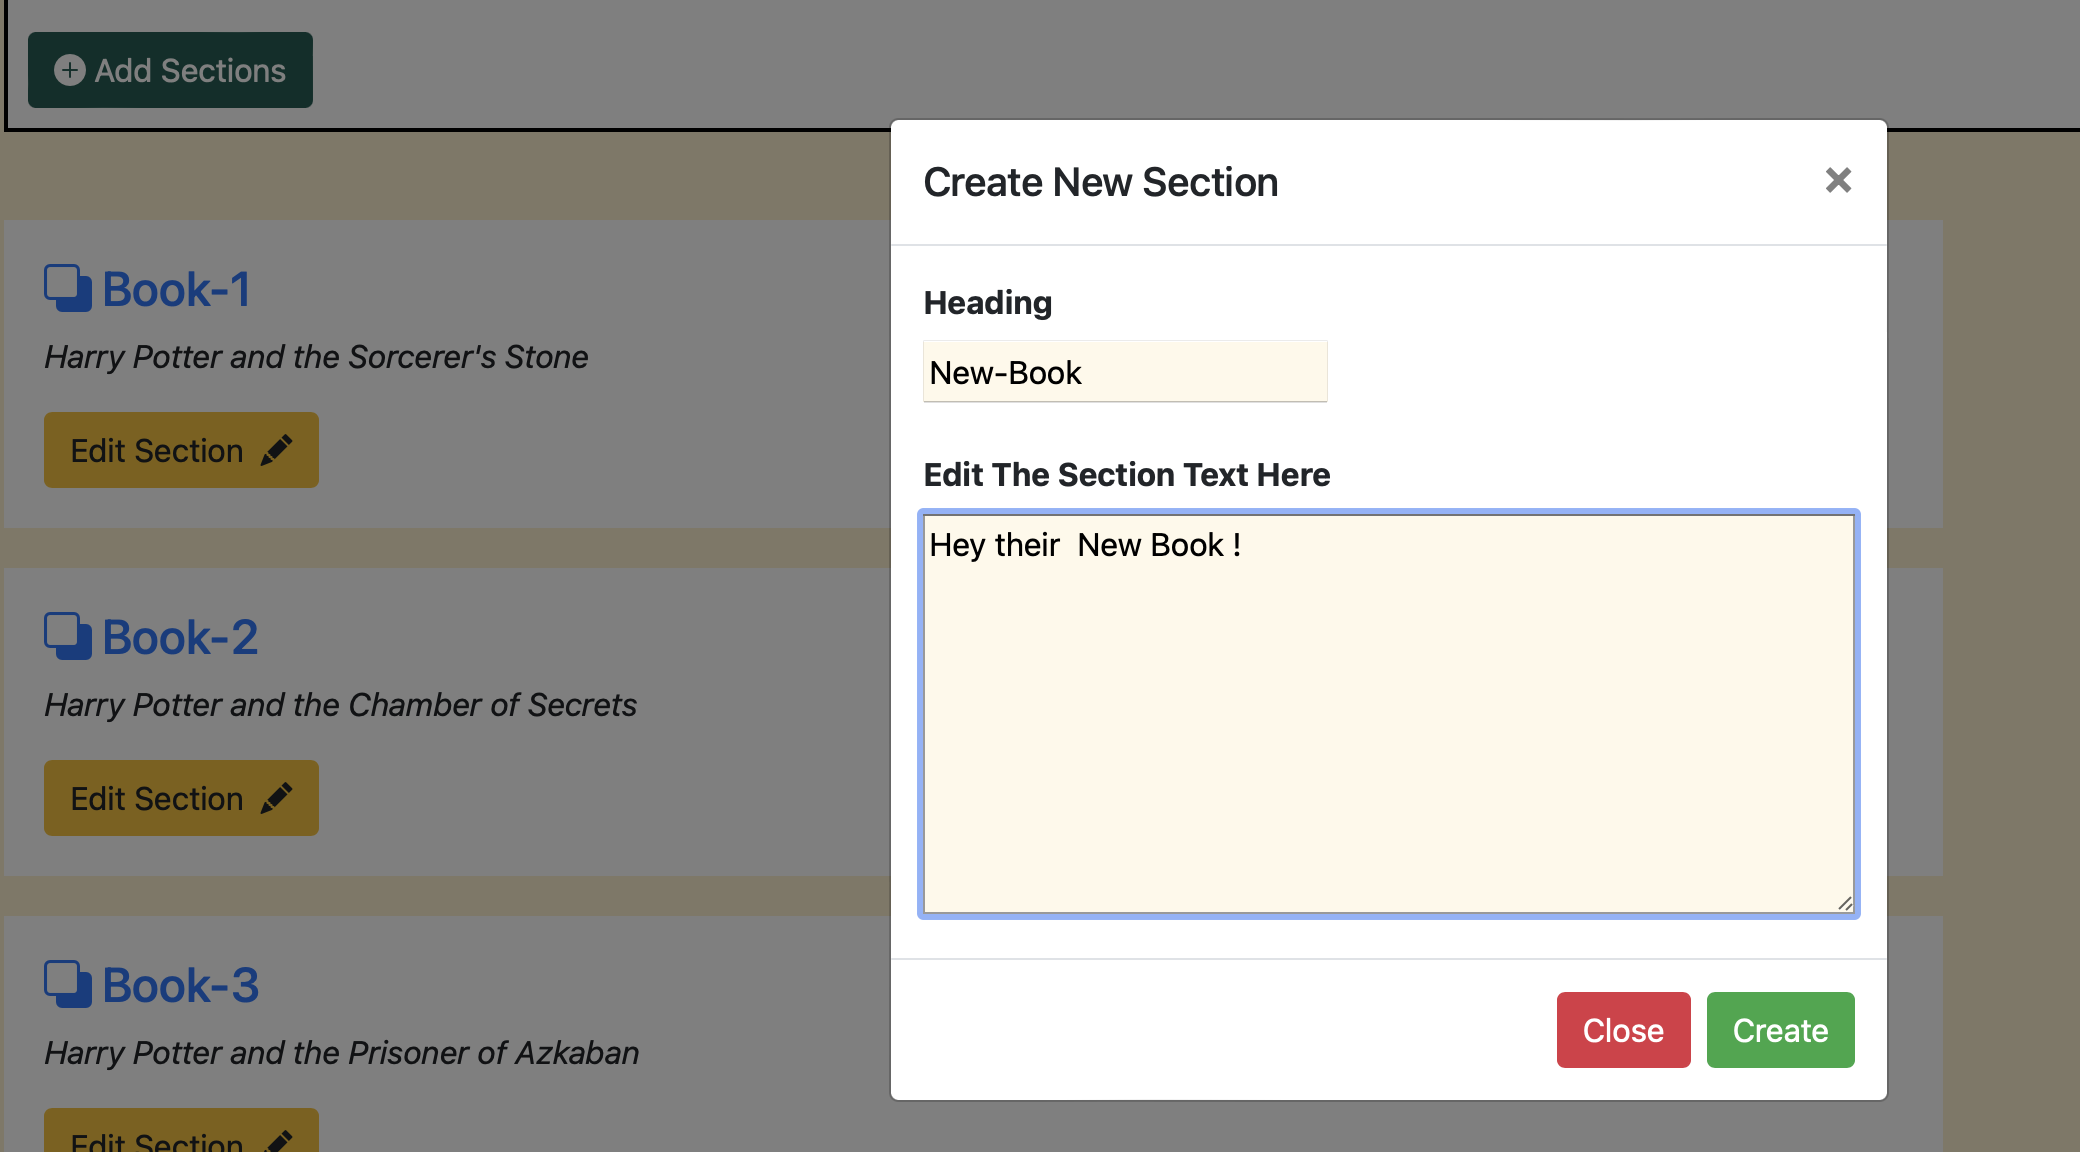Viewport: 2080px width, 1152px height.
Task: Open the Book-3 heading link
Action: [180, 985]
